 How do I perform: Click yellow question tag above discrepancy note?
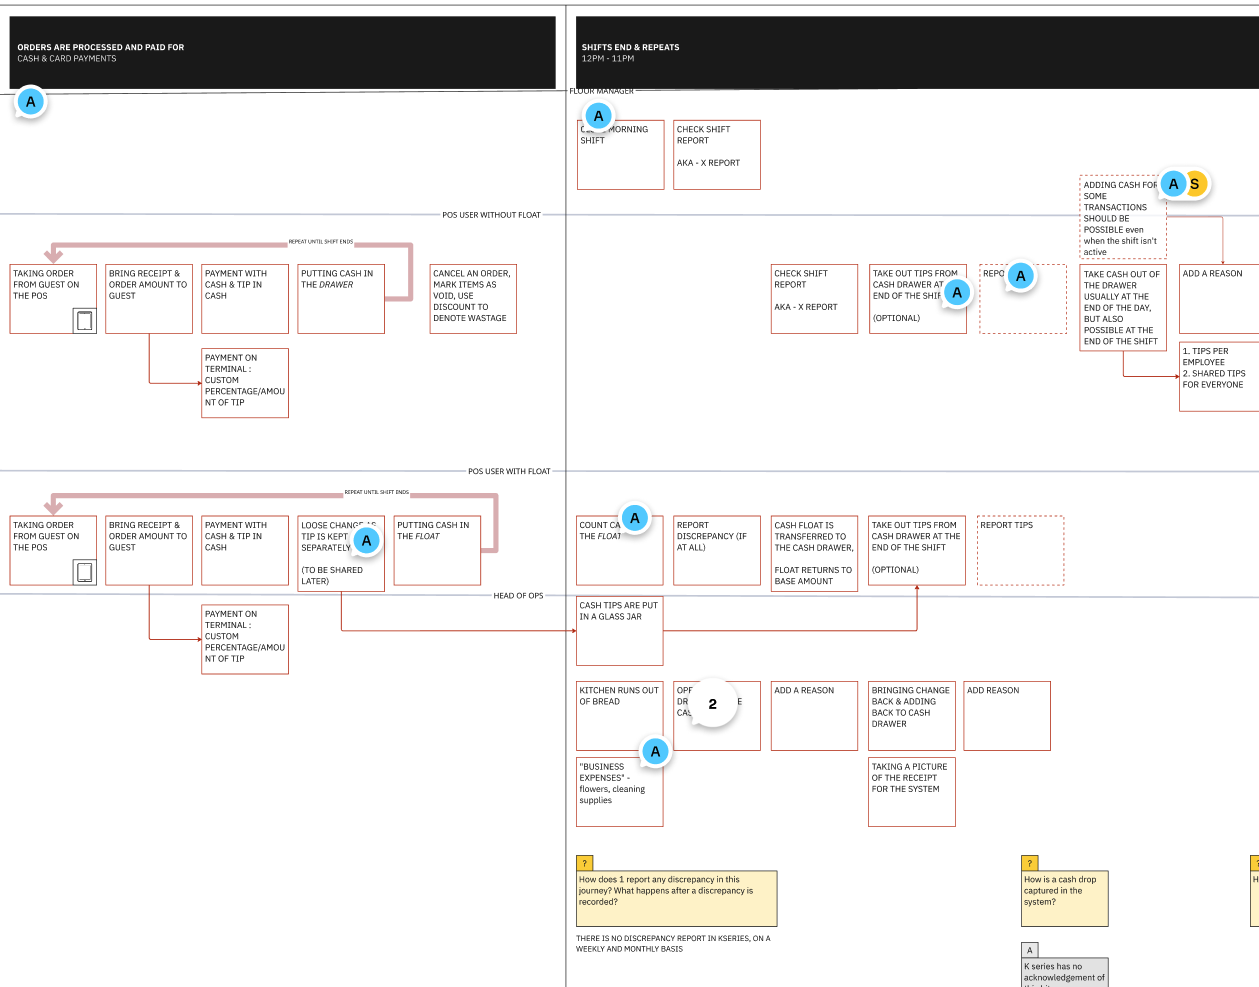[585, 863]
